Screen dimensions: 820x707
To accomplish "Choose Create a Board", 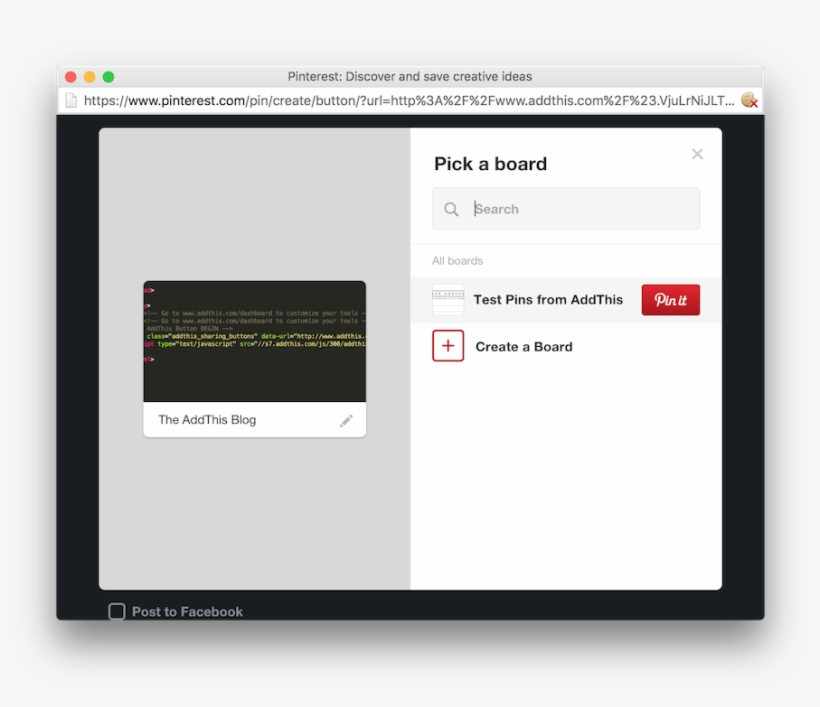I will click(523, 347).
